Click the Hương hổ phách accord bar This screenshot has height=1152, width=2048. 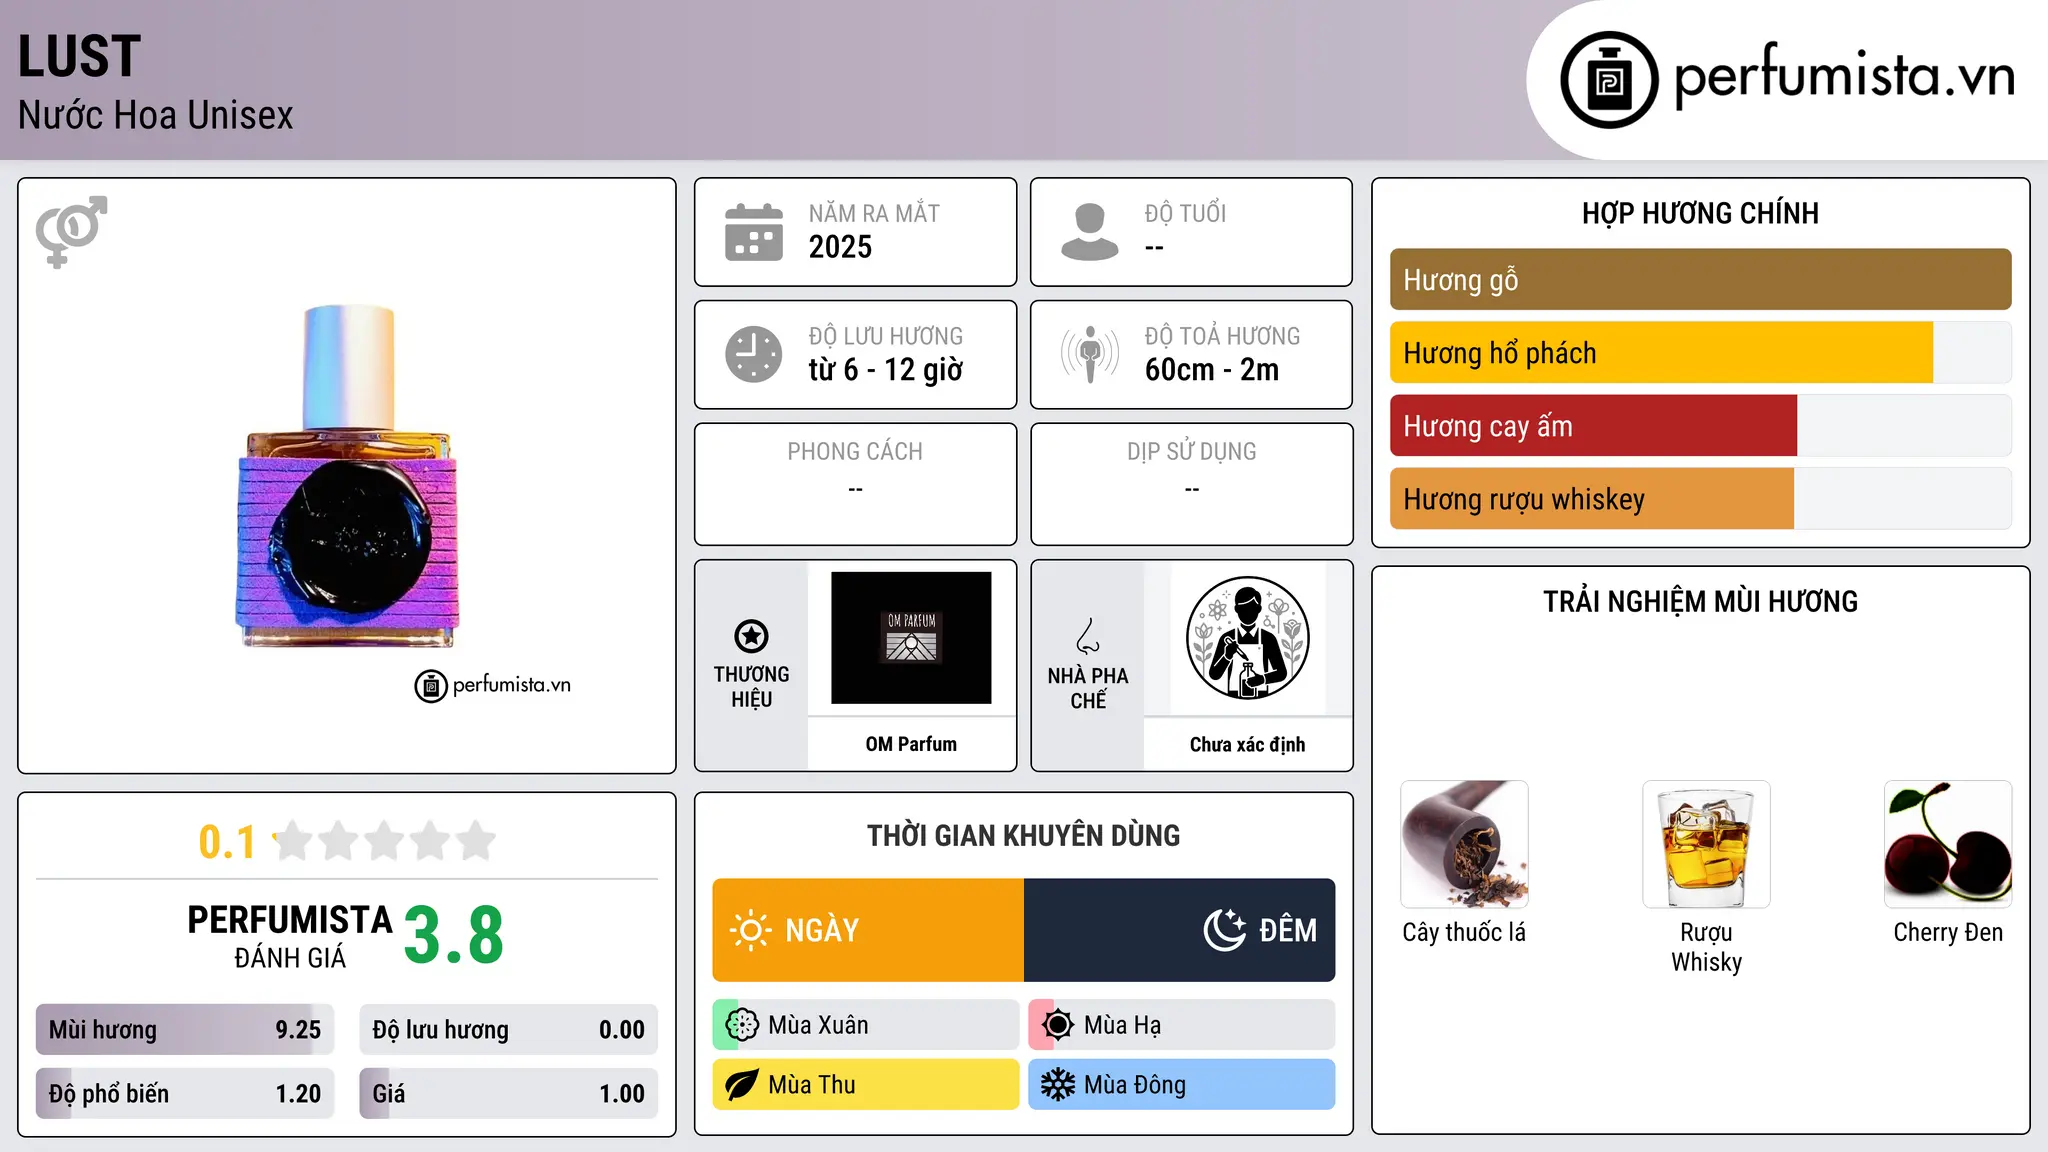pyautogui.click(x=1700, y=353)
